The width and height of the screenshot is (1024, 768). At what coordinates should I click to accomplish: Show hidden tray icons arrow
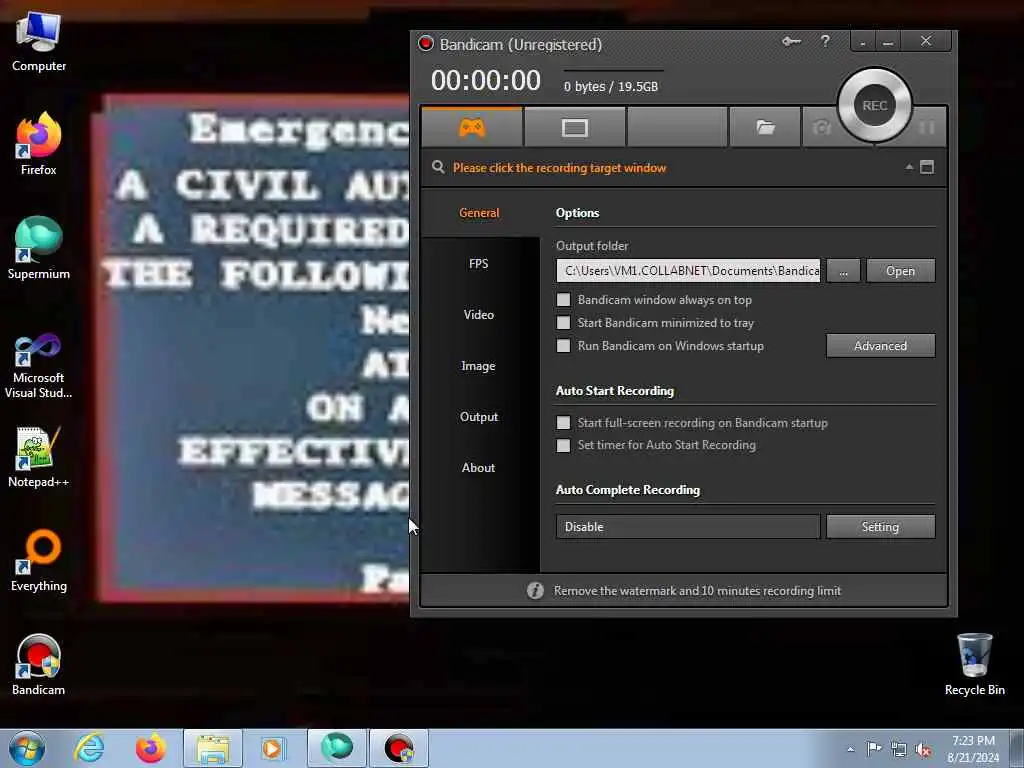point(850,749)
